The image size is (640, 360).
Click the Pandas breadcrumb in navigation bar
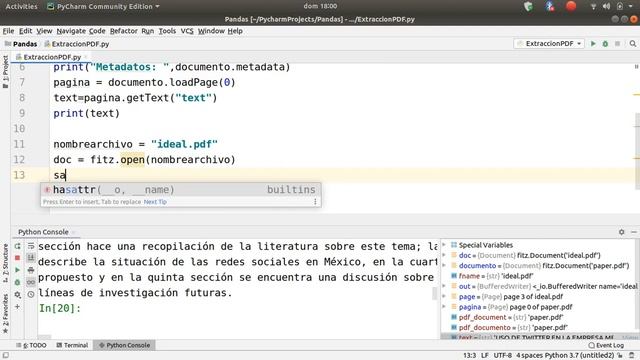click(21, 44)
